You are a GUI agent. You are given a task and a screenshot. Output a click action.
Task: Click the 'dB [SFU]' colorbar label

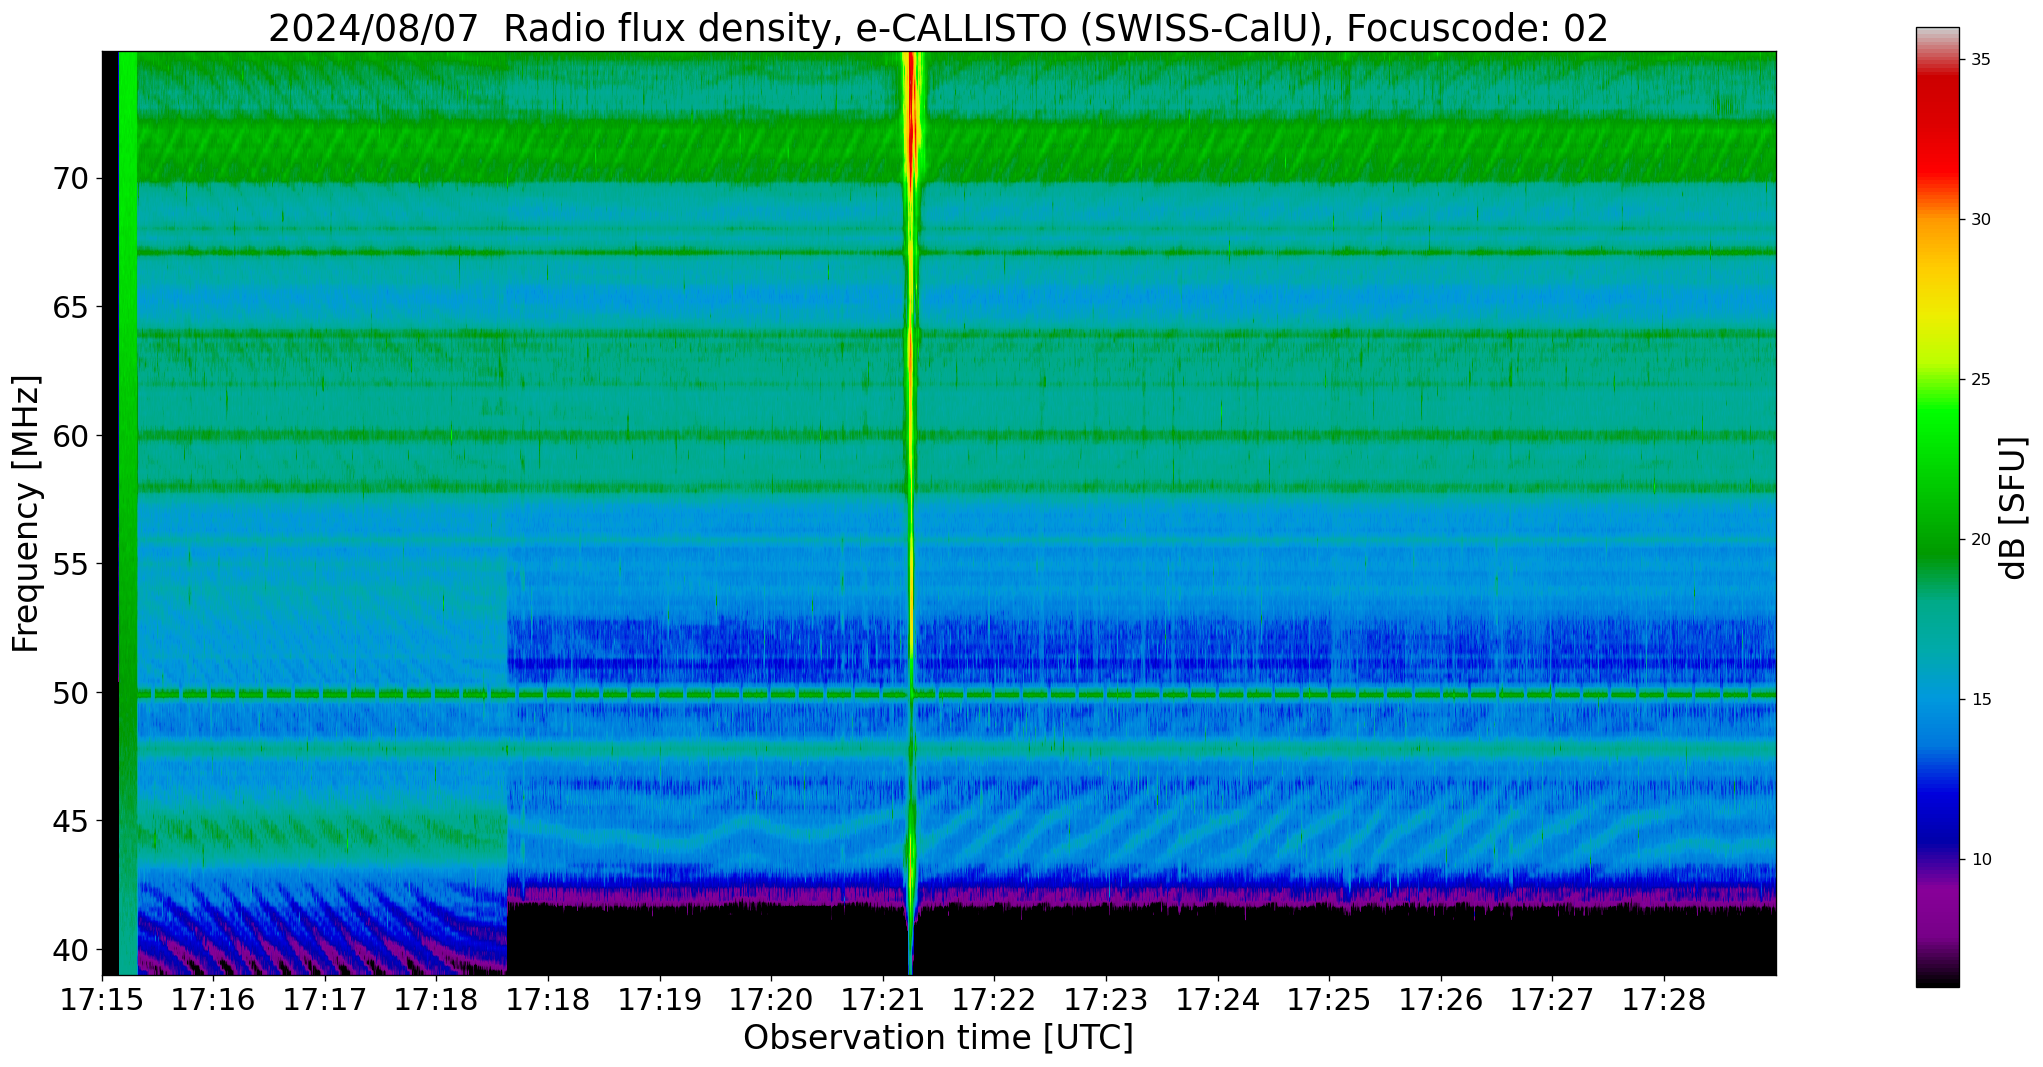(x=2014, y=508)
